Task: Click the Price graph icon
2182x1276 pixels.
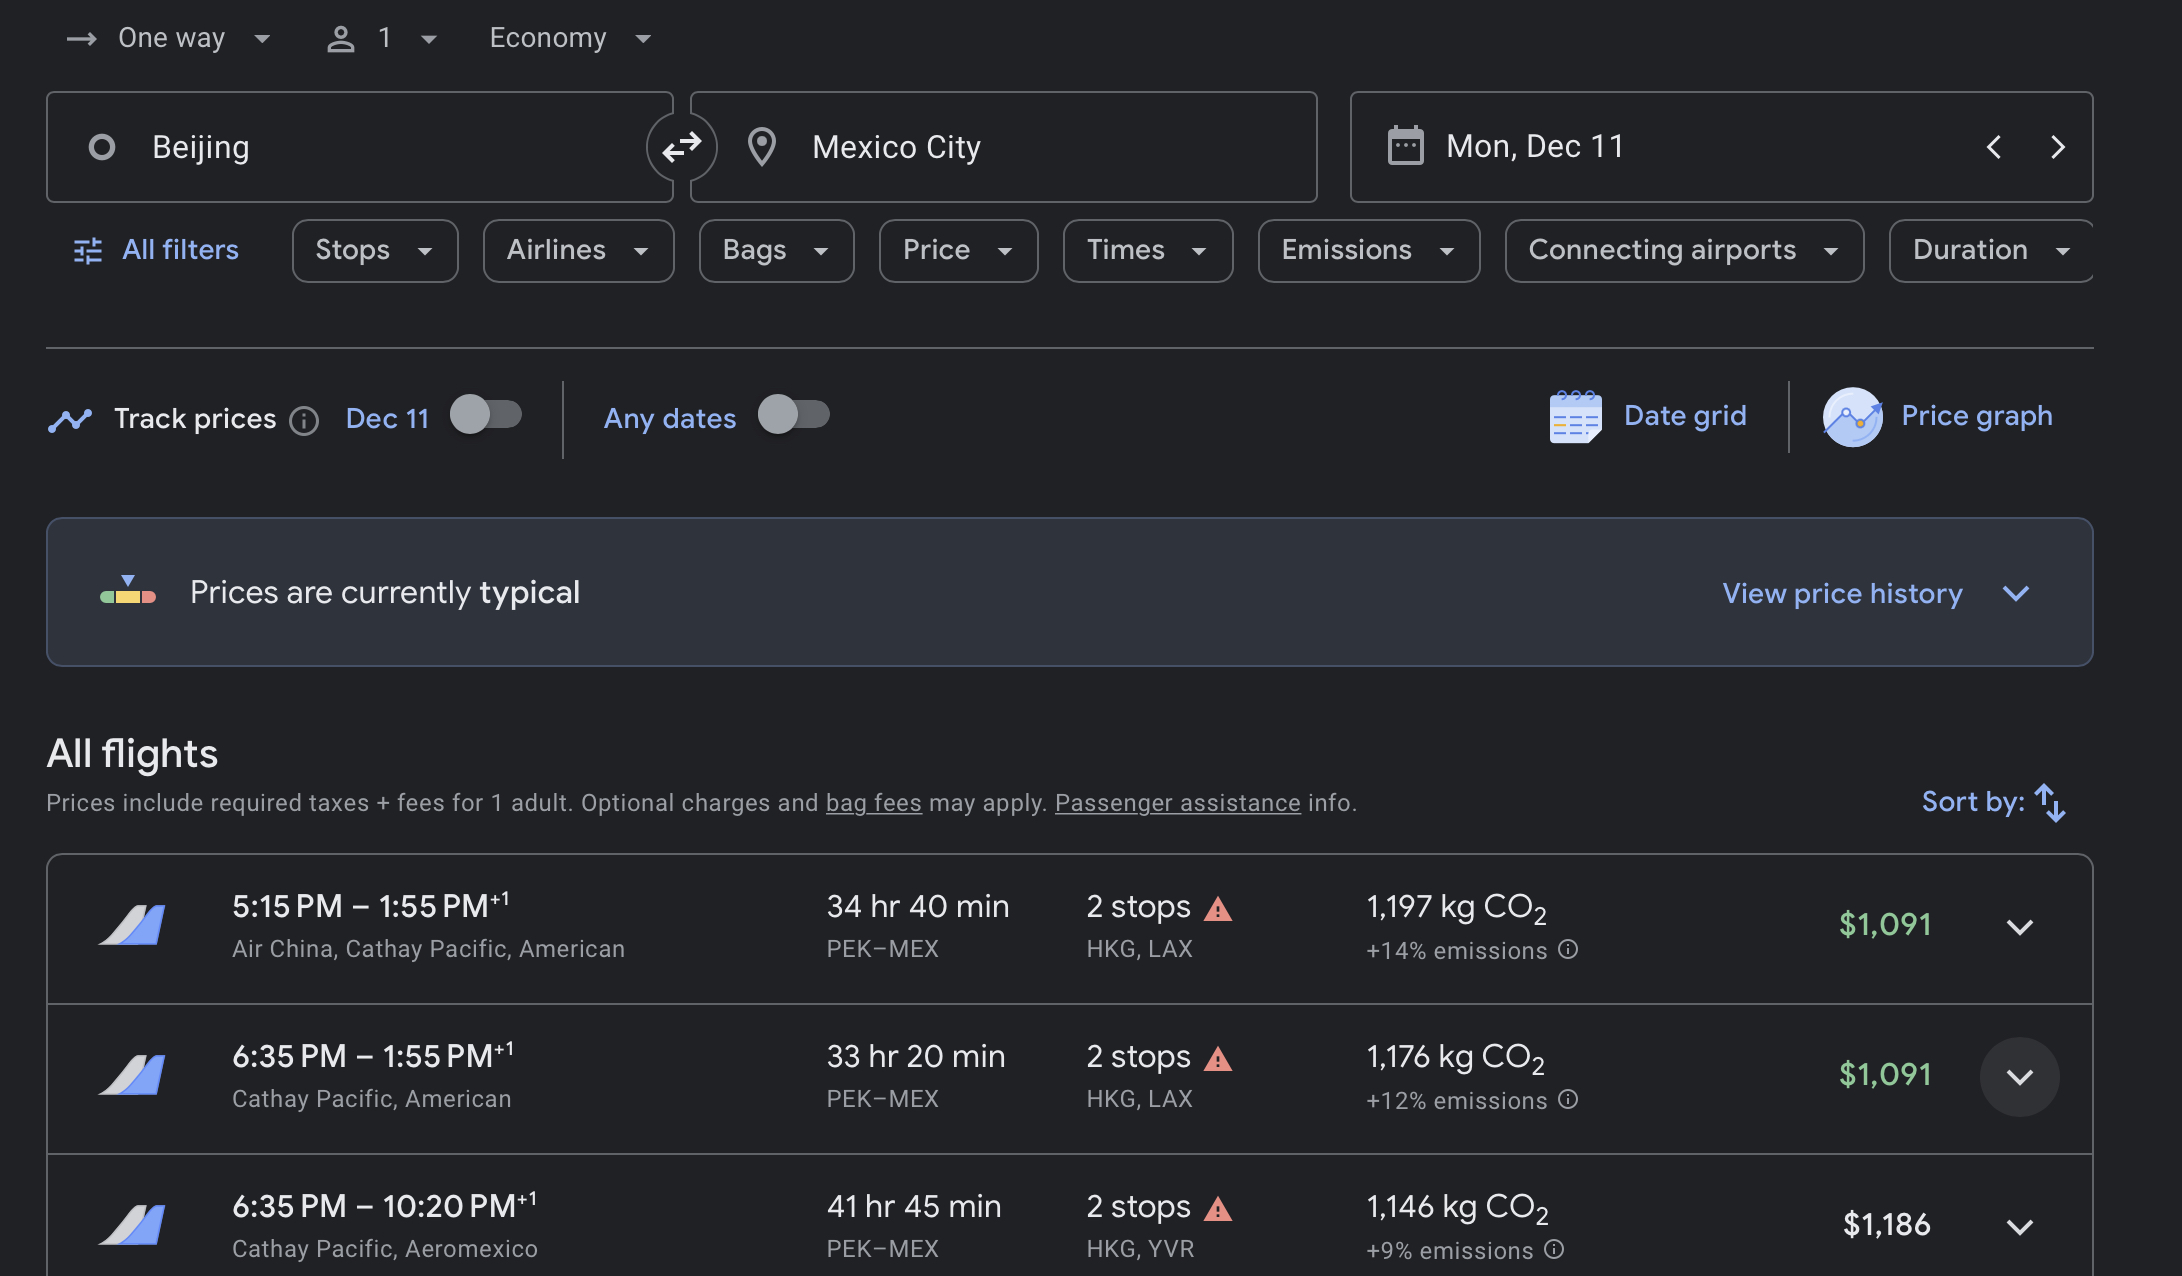Action: click(1852, 417)
